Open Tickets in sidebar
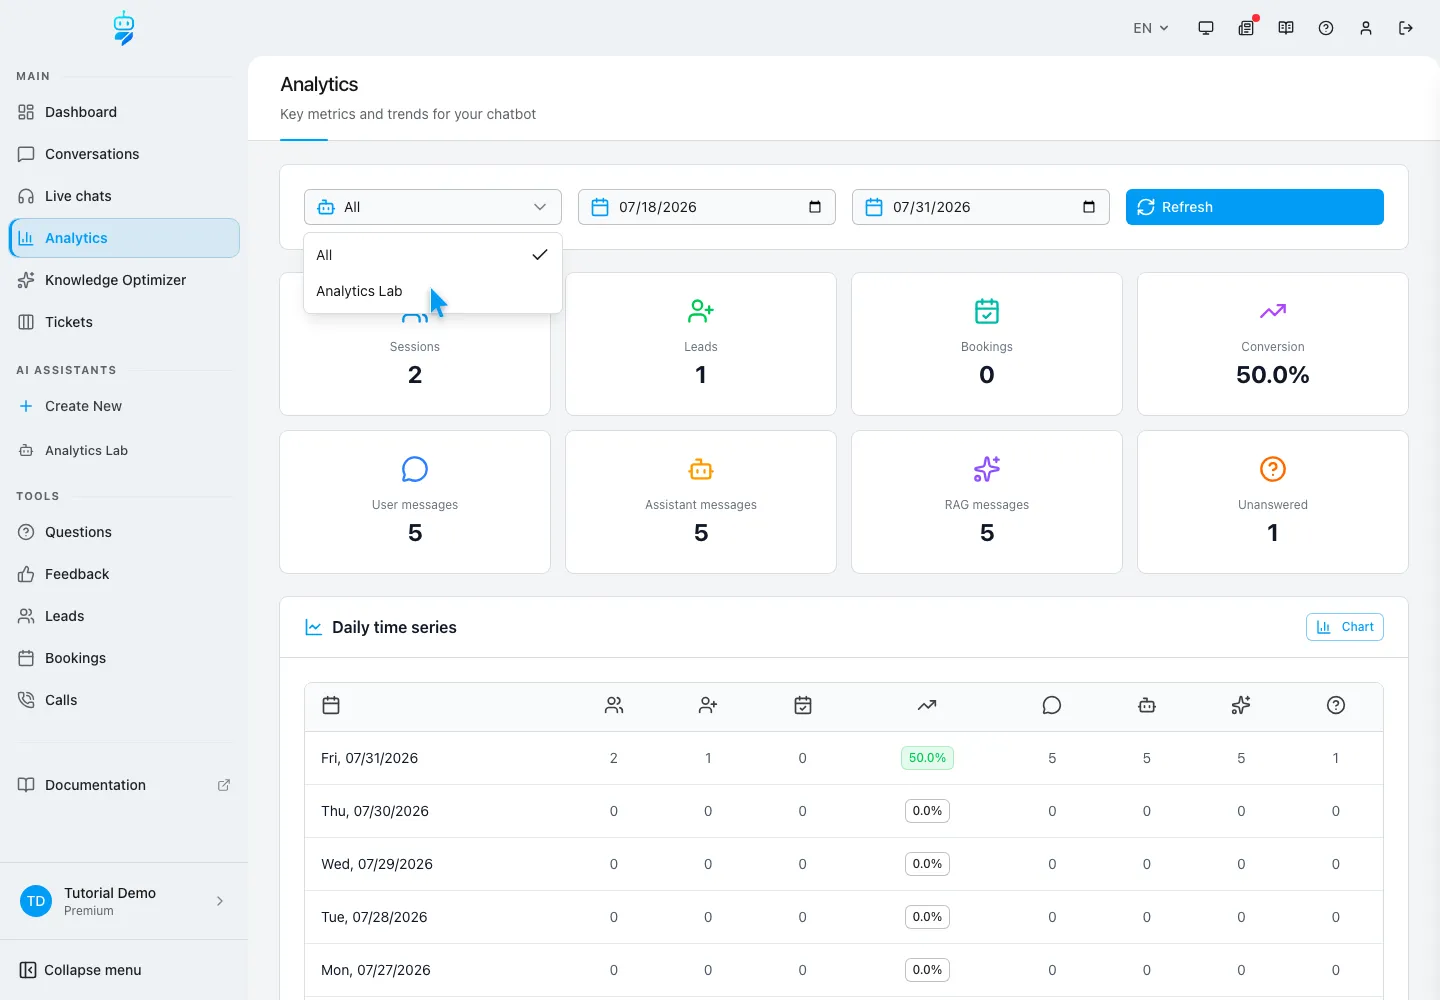The height and width of the screenshot is (1000, 1440). 124,322
